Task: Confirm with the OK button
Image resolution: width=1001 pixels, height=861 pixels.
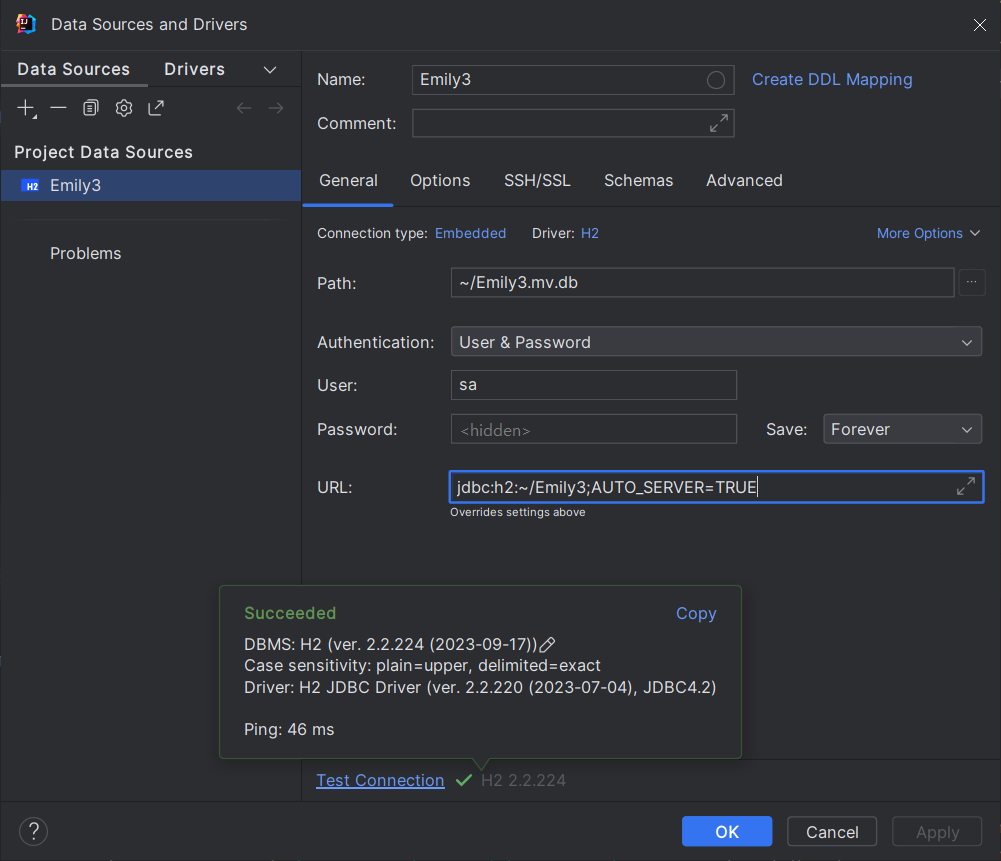Action: pyautogui.click(x=726, y=831)
